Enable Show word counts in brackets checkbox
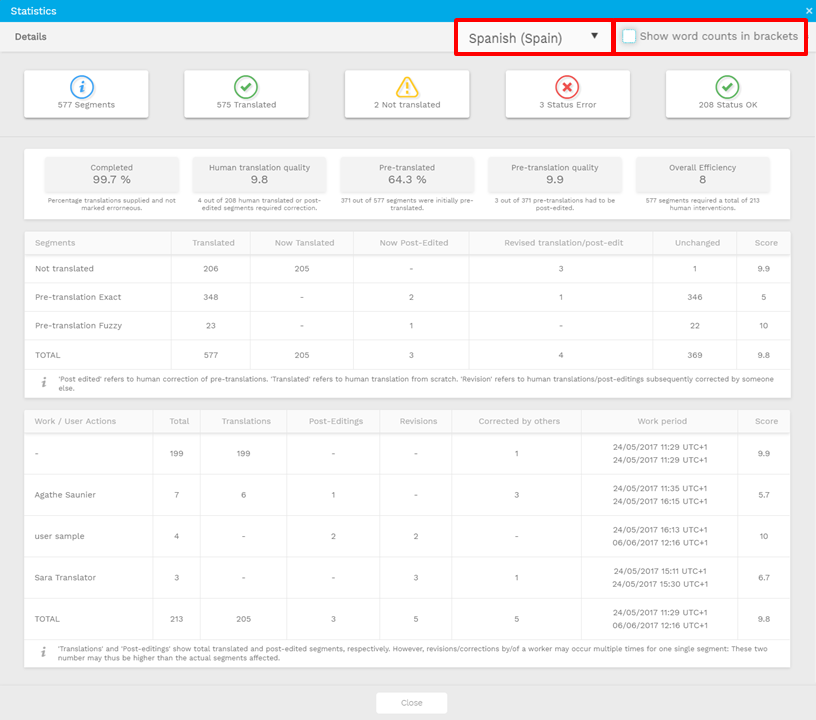 pyautogui.click(x=629, y=36)
